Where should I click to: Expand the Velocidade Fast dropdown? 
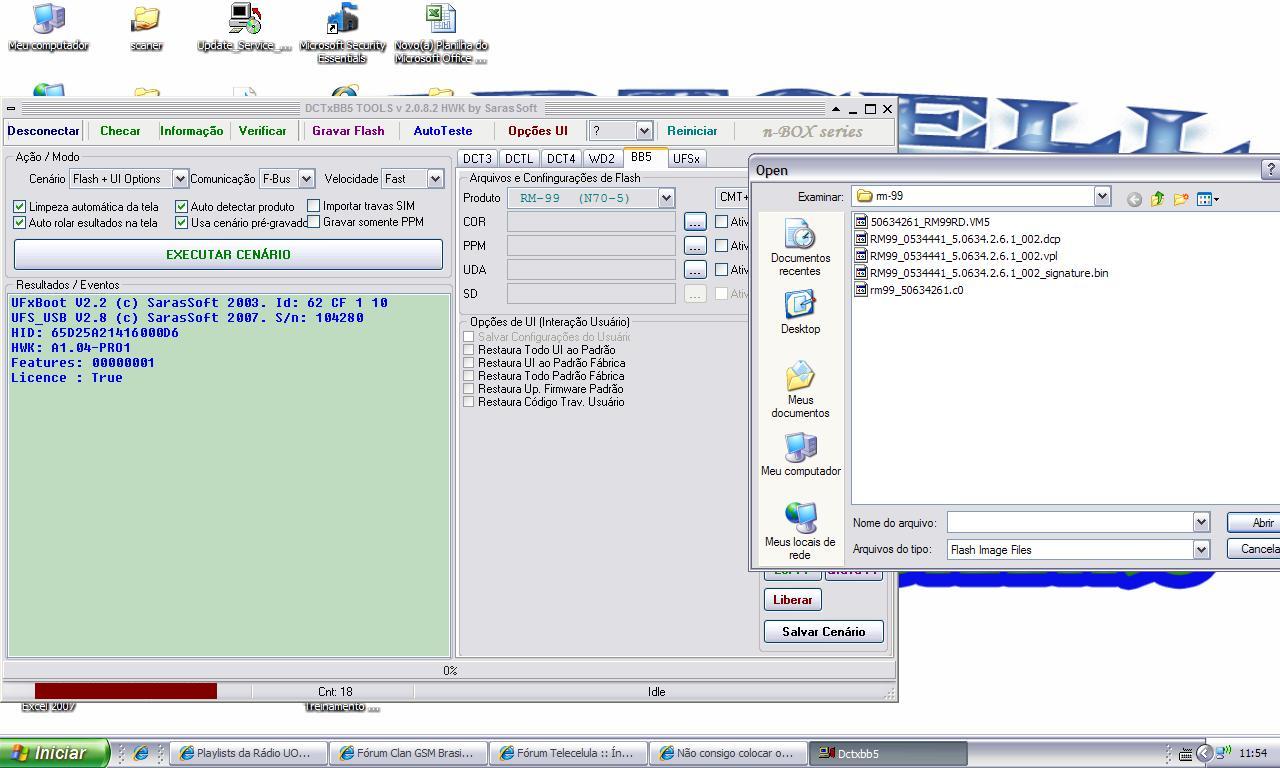coord(435,179)
